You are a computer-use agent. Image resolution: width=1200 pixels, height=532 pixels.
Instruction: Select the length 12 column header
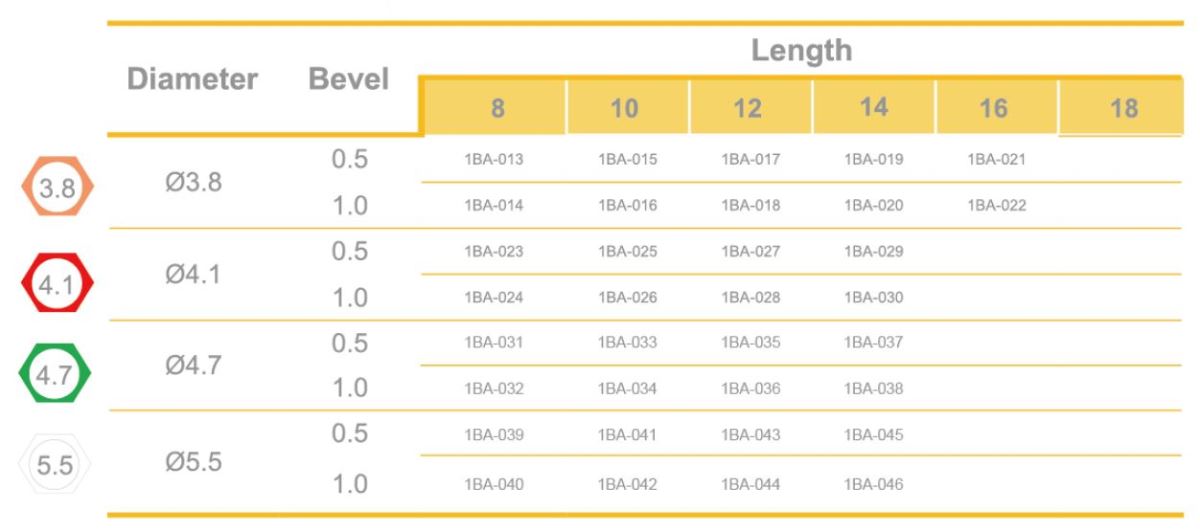[750, 107]
